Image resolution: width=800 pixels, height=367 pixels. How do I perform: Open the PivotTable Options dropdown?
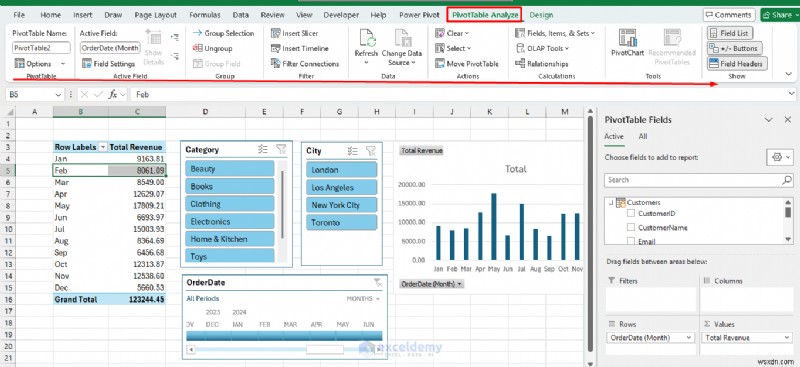coord(63,64)
